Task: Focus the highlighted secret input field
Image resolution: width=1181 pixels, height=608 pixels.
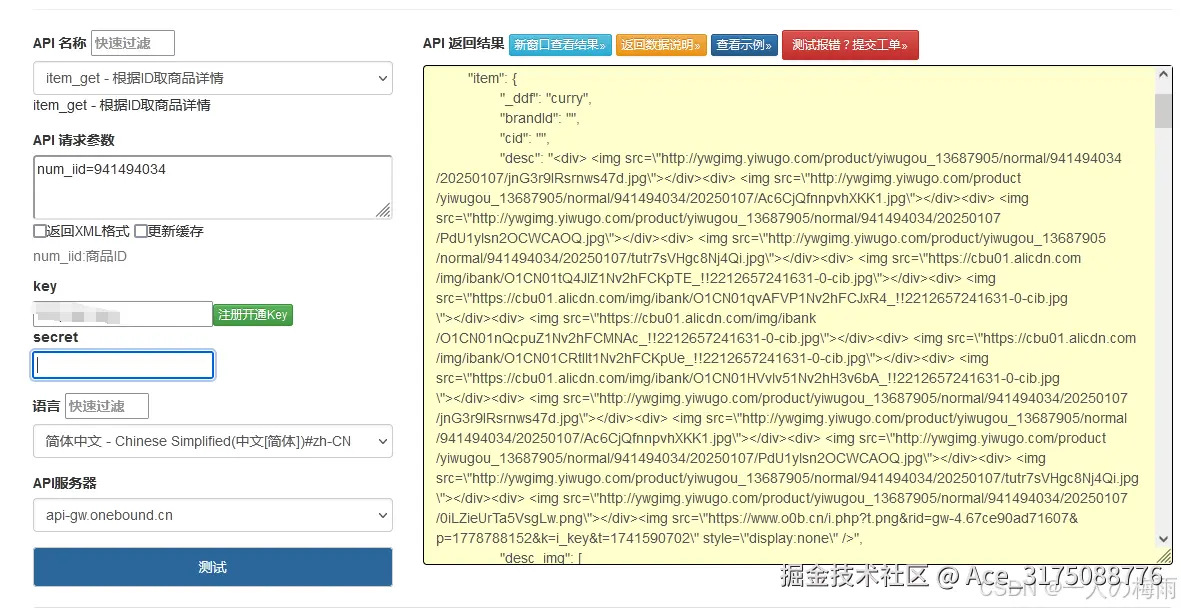Action: coord(122,365)
